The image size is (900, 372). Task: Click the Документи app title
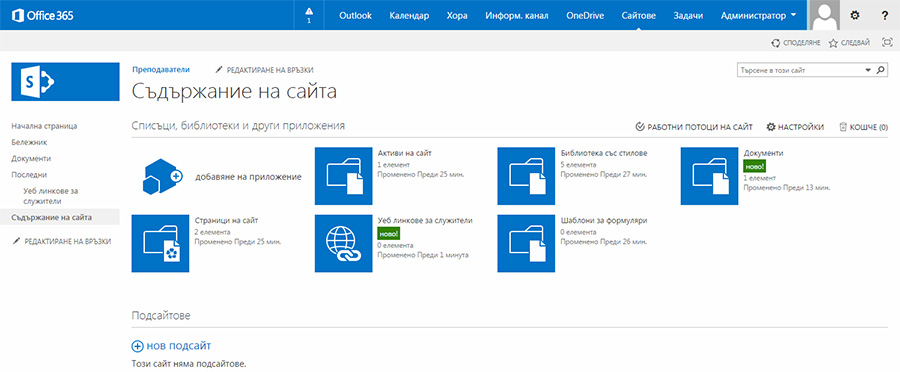763,153
